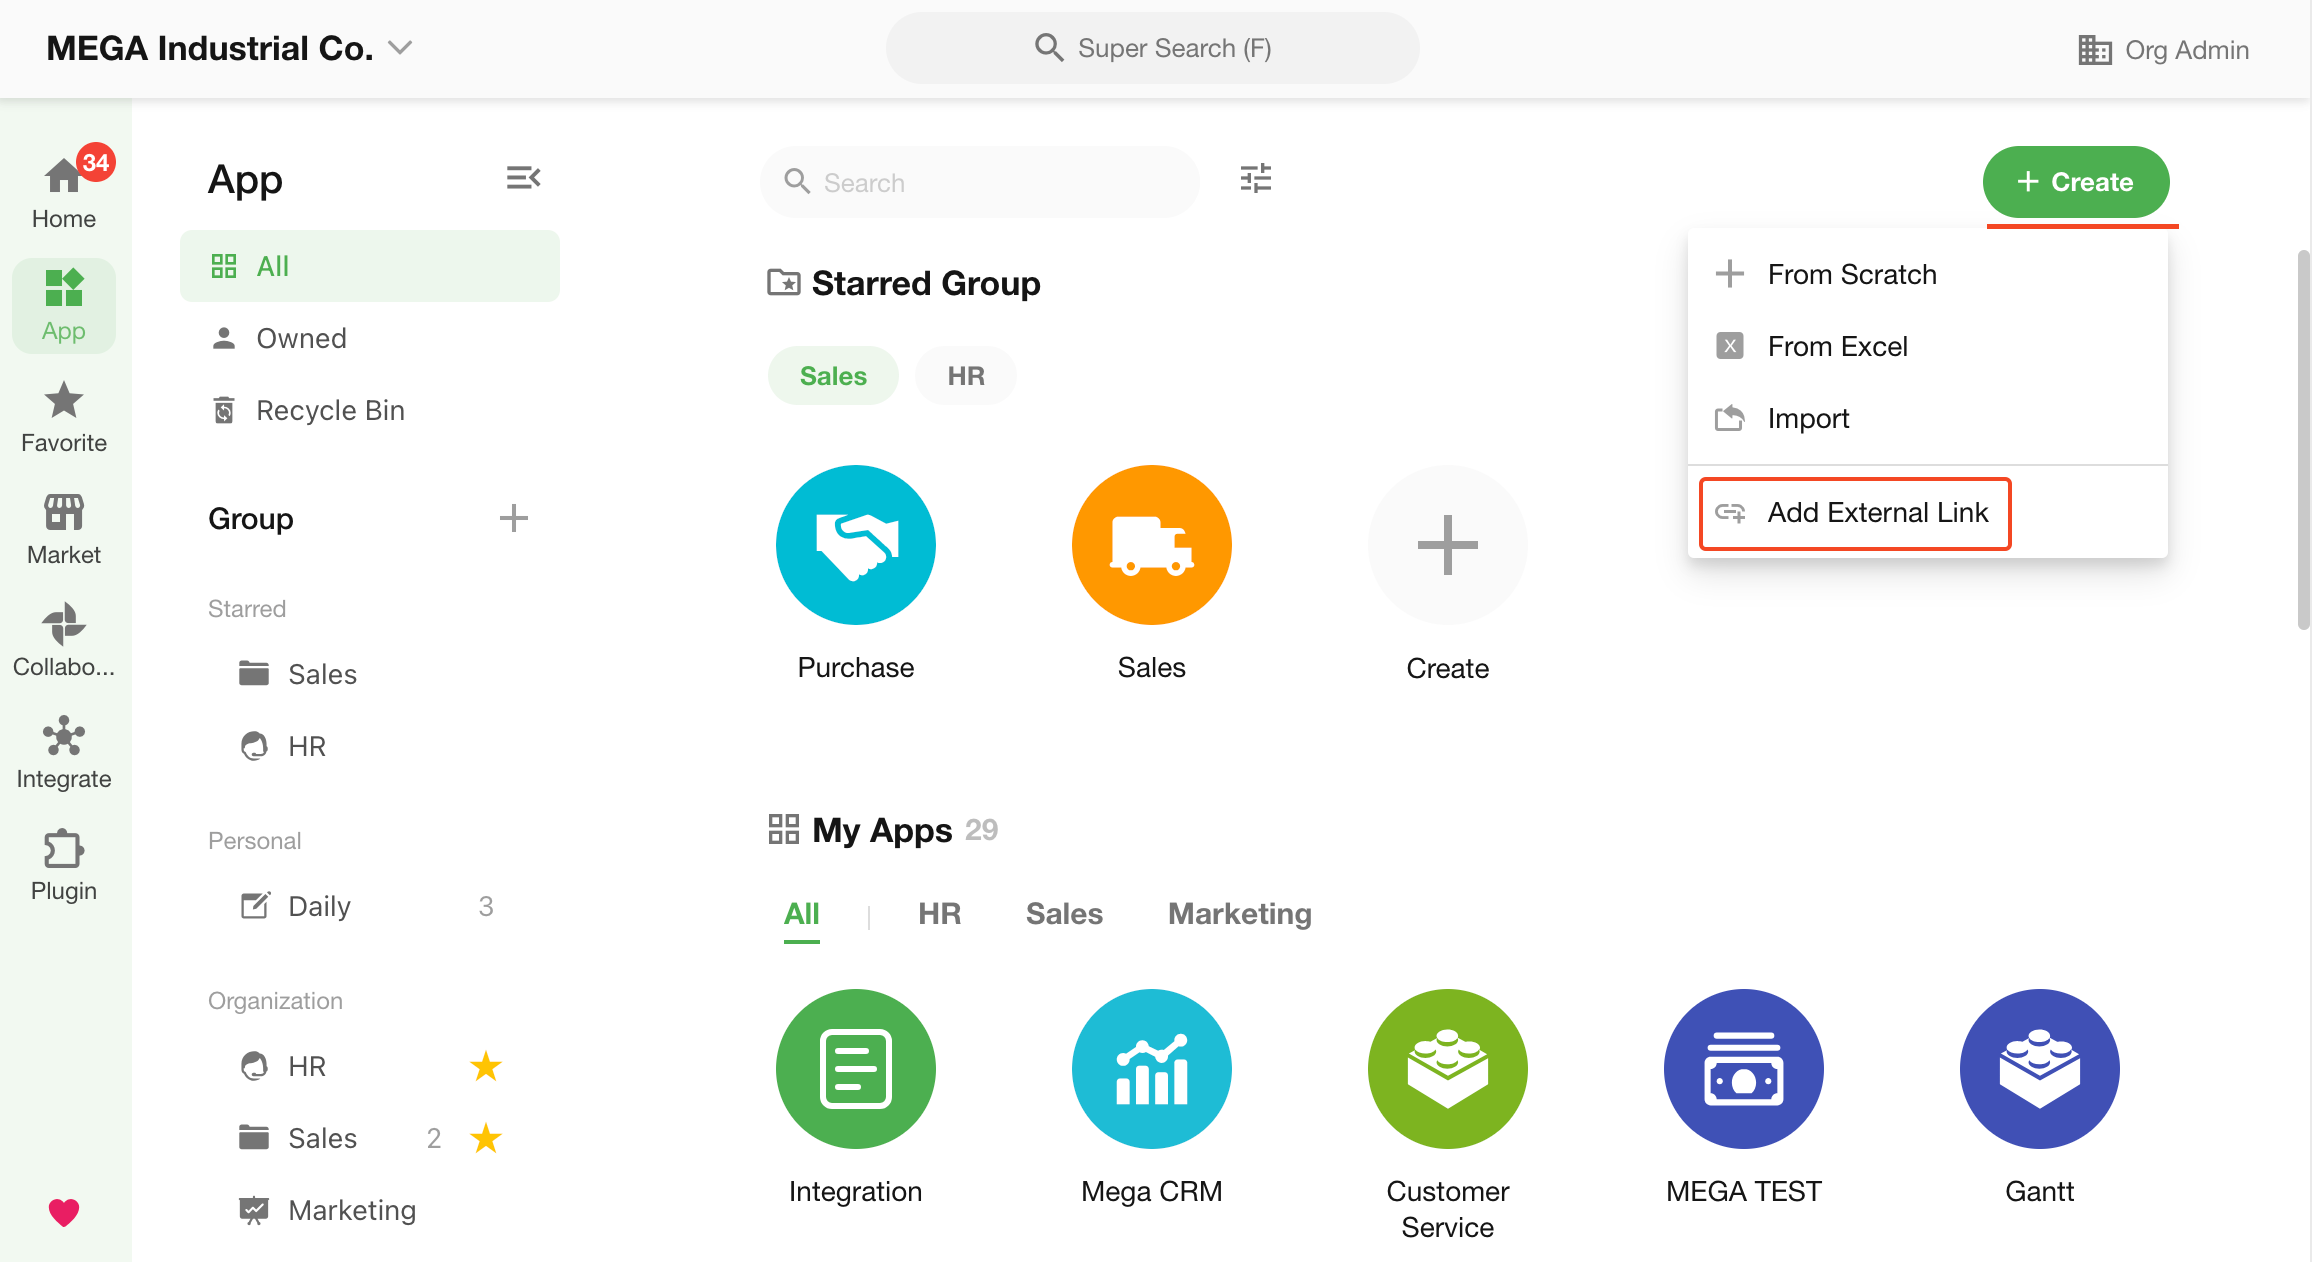
Task: Open the Collaboration sidebar icon
Action: coord(63,641)
